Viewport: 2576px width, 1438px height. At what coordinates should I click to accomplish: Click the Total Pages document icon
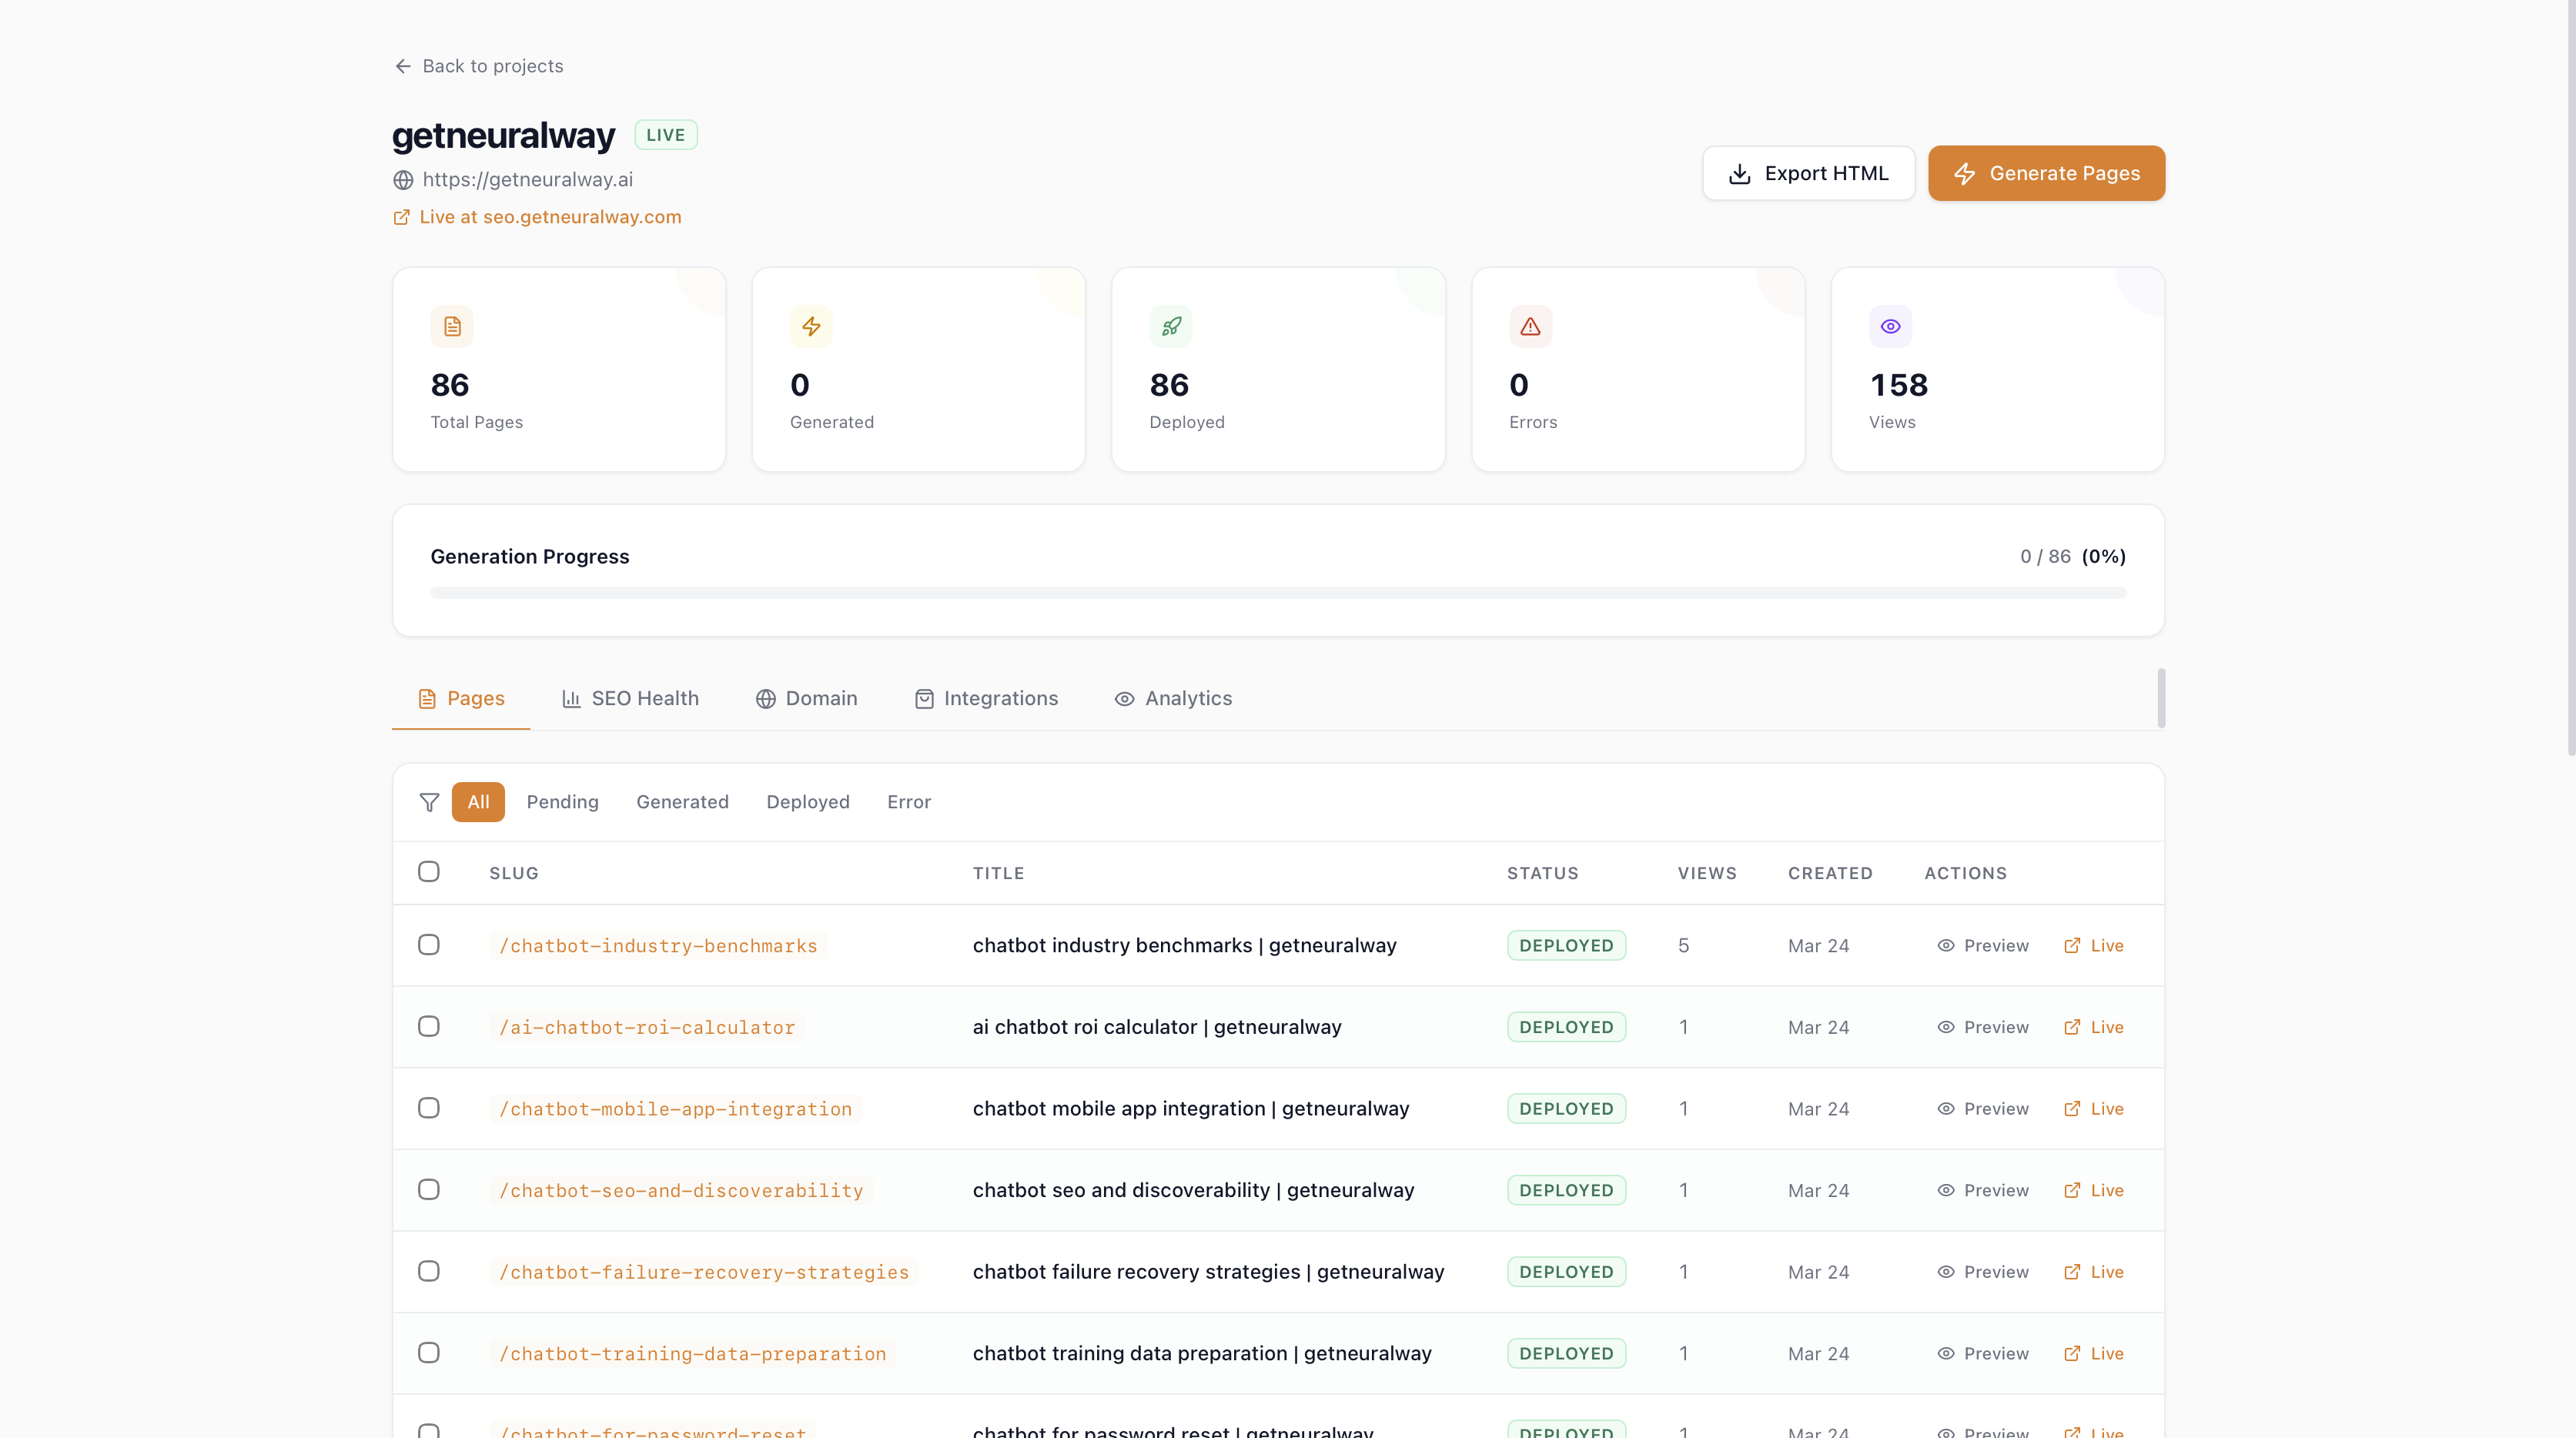[452, 327]
